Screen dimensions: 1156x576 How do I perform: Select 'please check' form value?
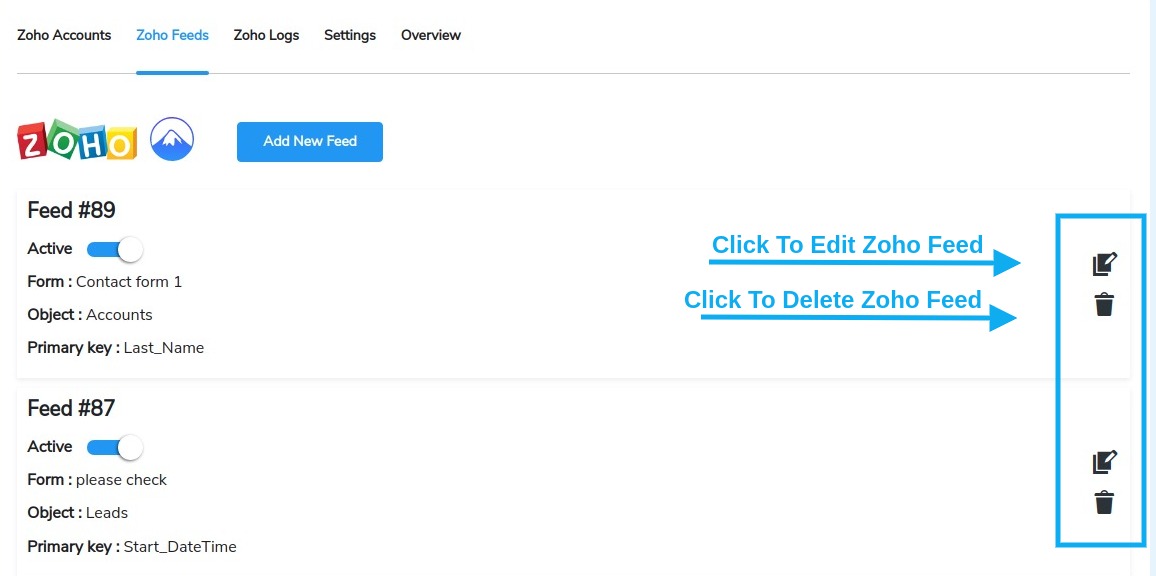tap(122, 480)
